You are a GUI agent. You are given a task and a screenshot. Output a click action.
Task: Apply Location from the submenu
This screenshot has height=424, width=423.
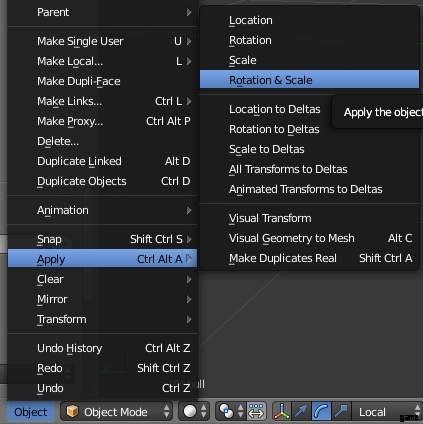309,20
